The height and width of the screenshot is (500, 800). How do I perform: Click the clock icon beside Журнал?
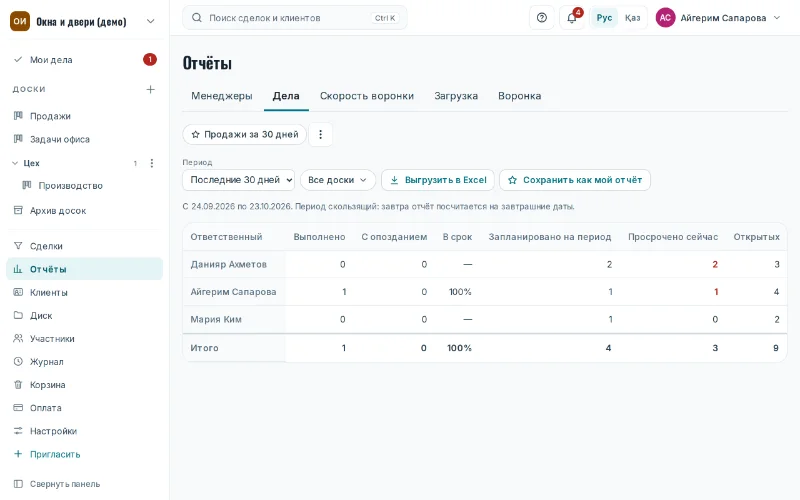pos(18,361)
